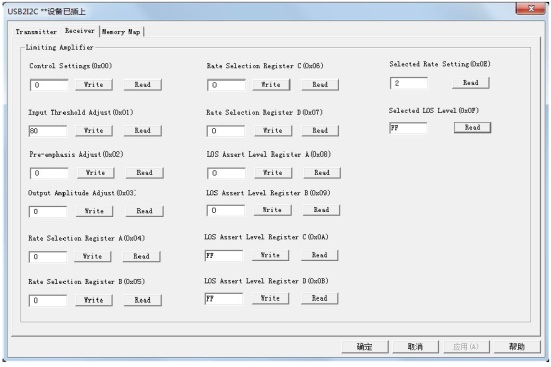The height and width of the screenshot is (367, 551).
Task: Write LOS Assert Level Register A (0x08)
Action: [x=273, y=173]
